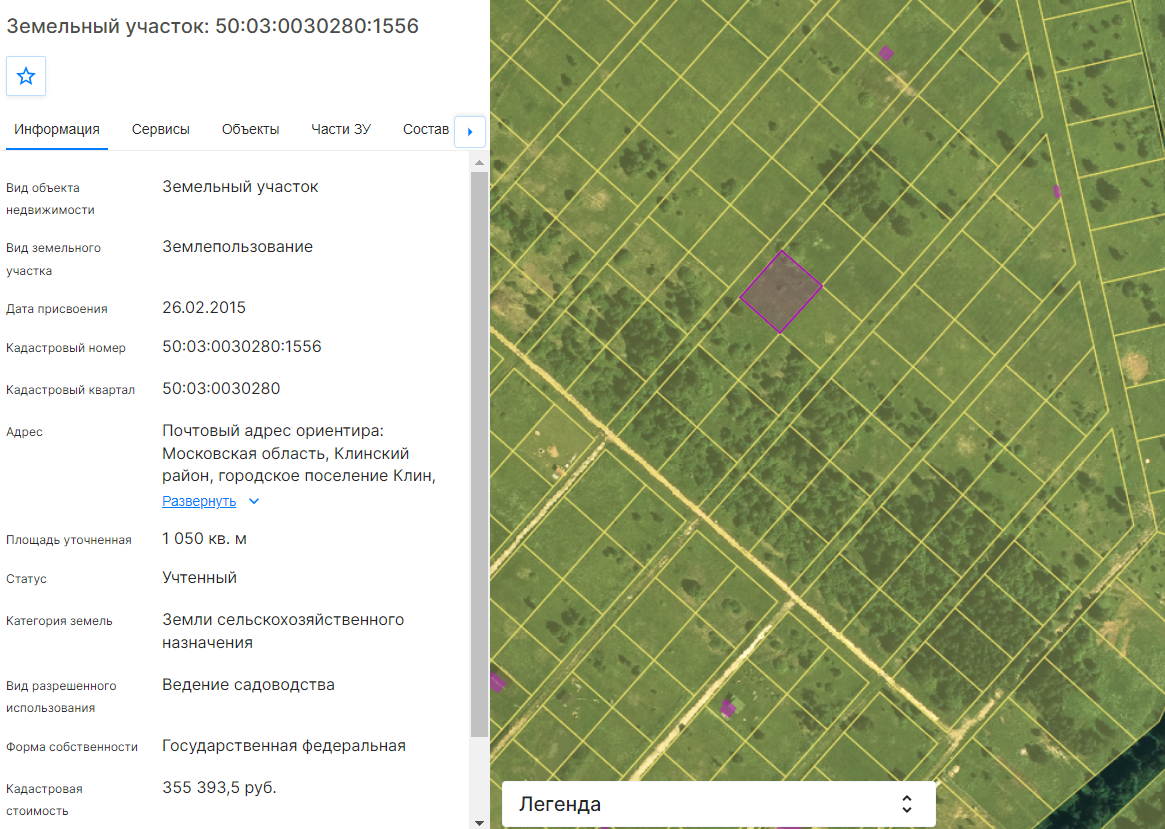Image resolution: width=1165 pixels, height=829 pixels.
Task: Open the Состав tab
Action: 426,129
